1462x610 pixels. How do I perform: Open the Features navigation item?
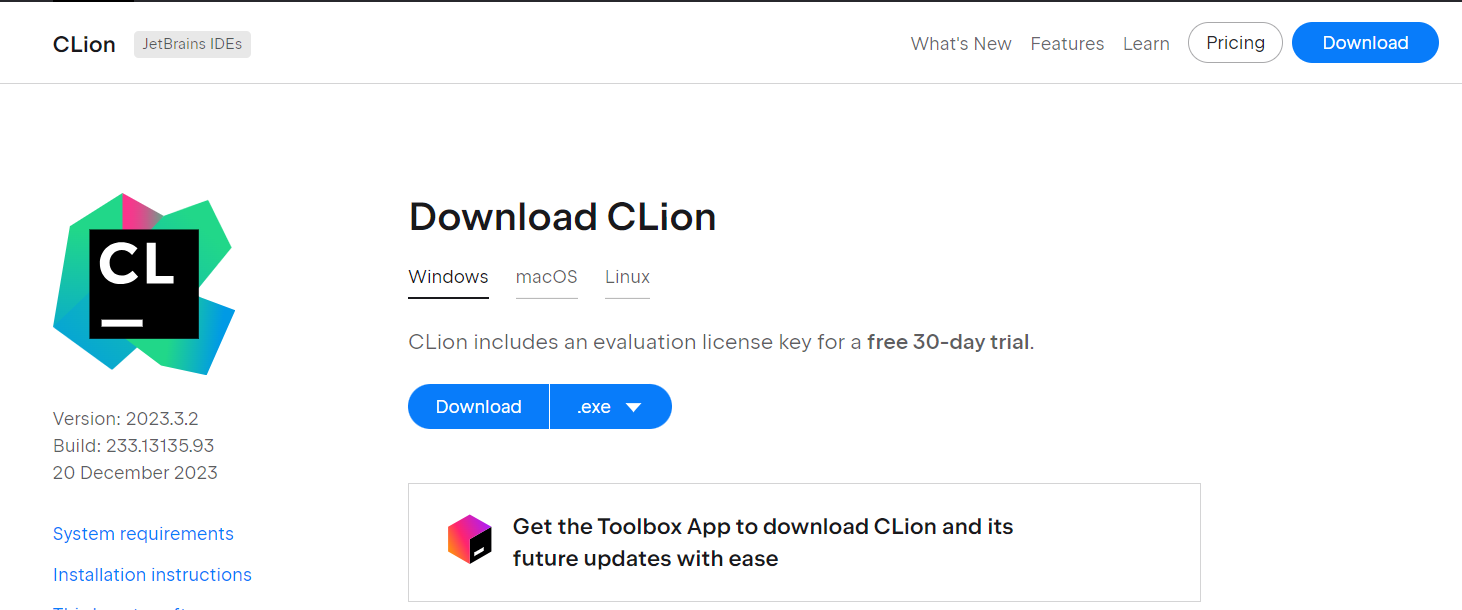[x=1067, y=44]
